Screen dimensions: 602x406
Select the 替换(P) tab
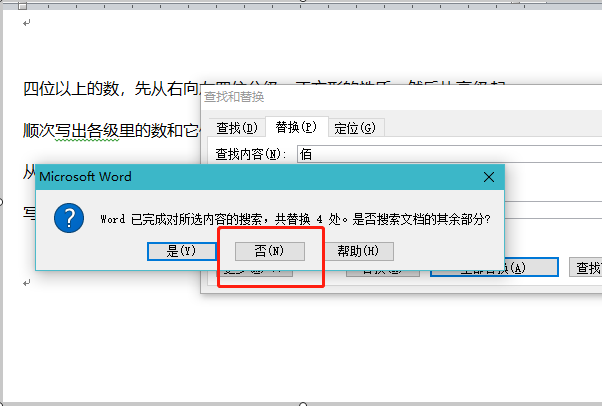coord(296,127)
